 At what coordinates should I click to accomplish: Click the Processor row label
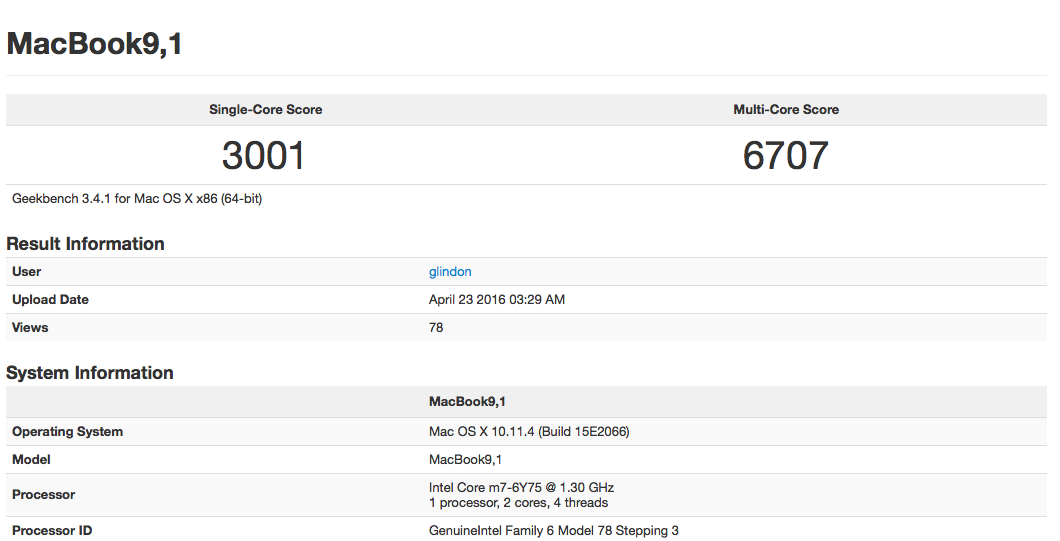(44, 495)
